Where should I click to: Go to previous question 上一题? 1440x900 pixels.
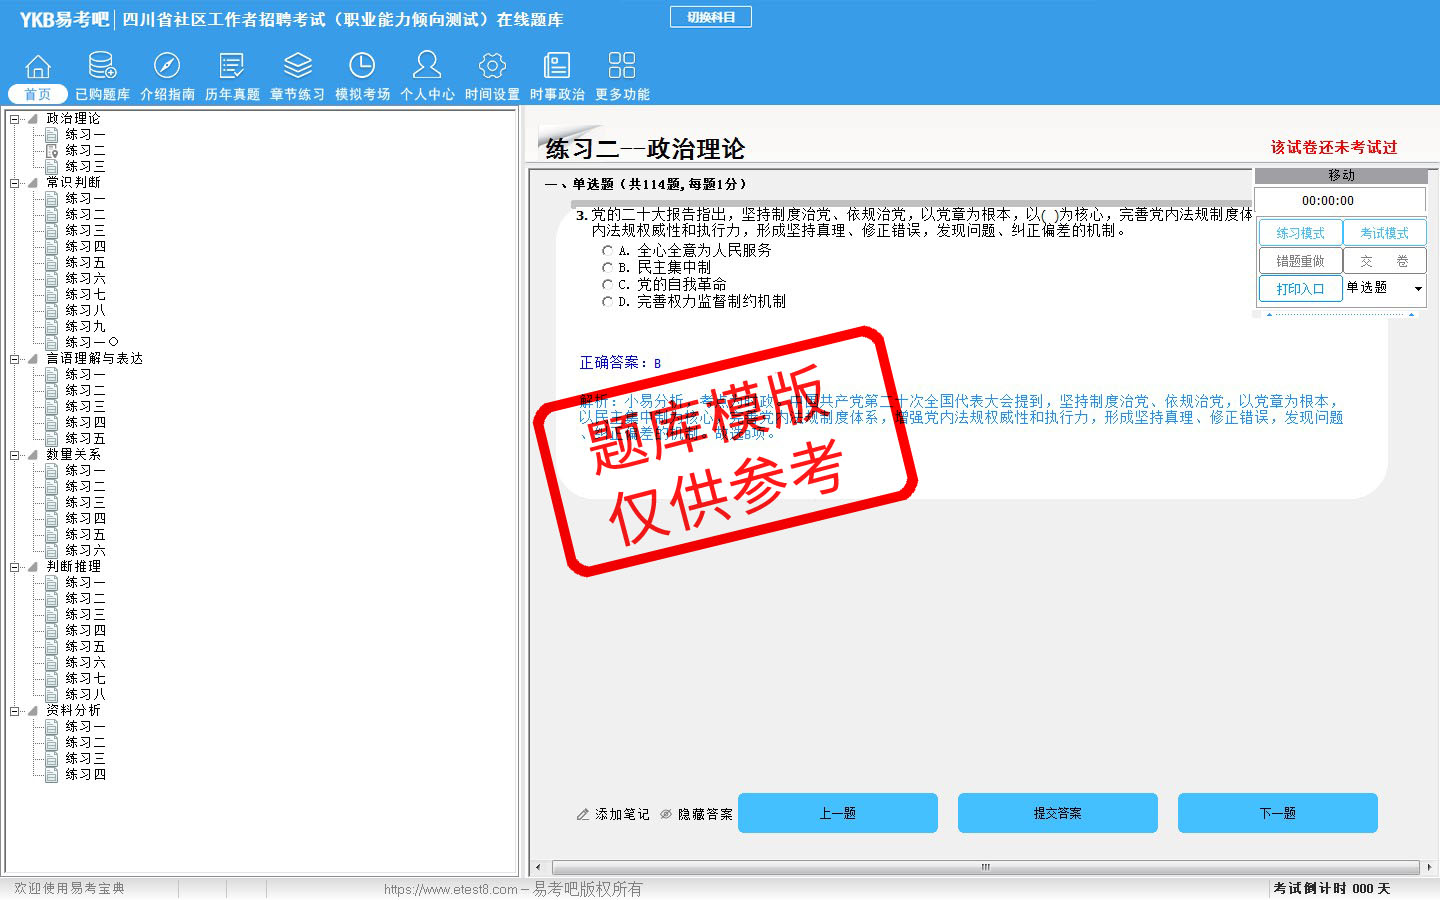point(838,813)
